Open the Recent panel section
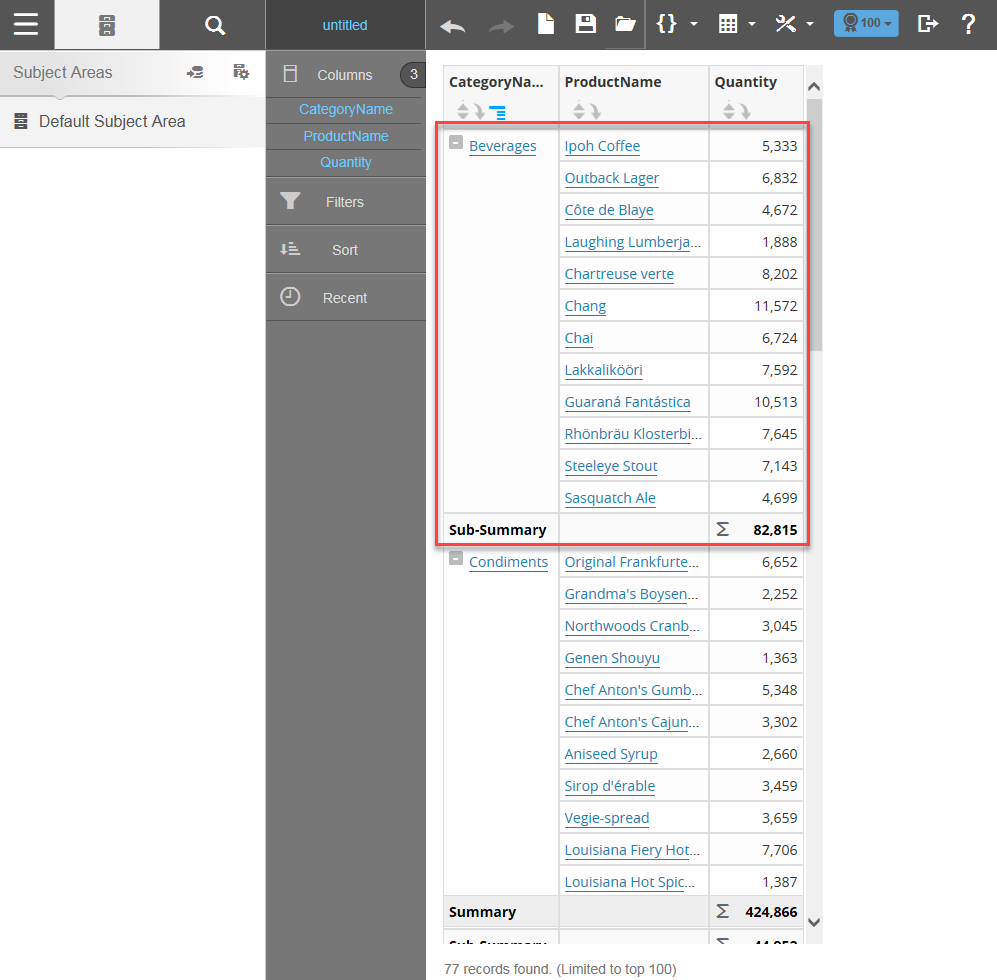 (x=345, y=298)
